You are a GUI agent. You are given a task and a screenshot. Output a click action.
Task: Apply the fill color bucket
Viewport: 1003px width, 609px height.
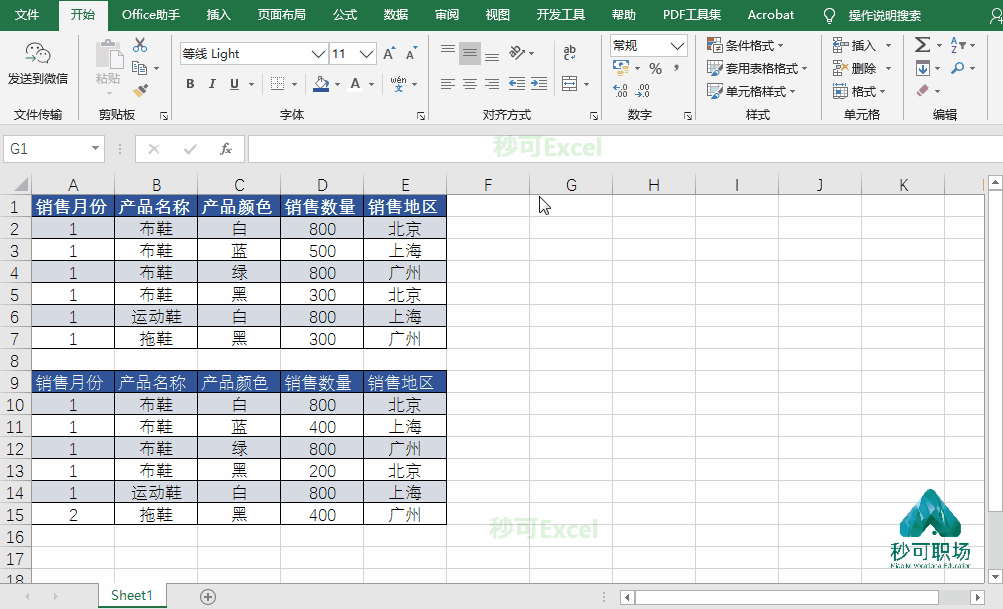point(321,84)
